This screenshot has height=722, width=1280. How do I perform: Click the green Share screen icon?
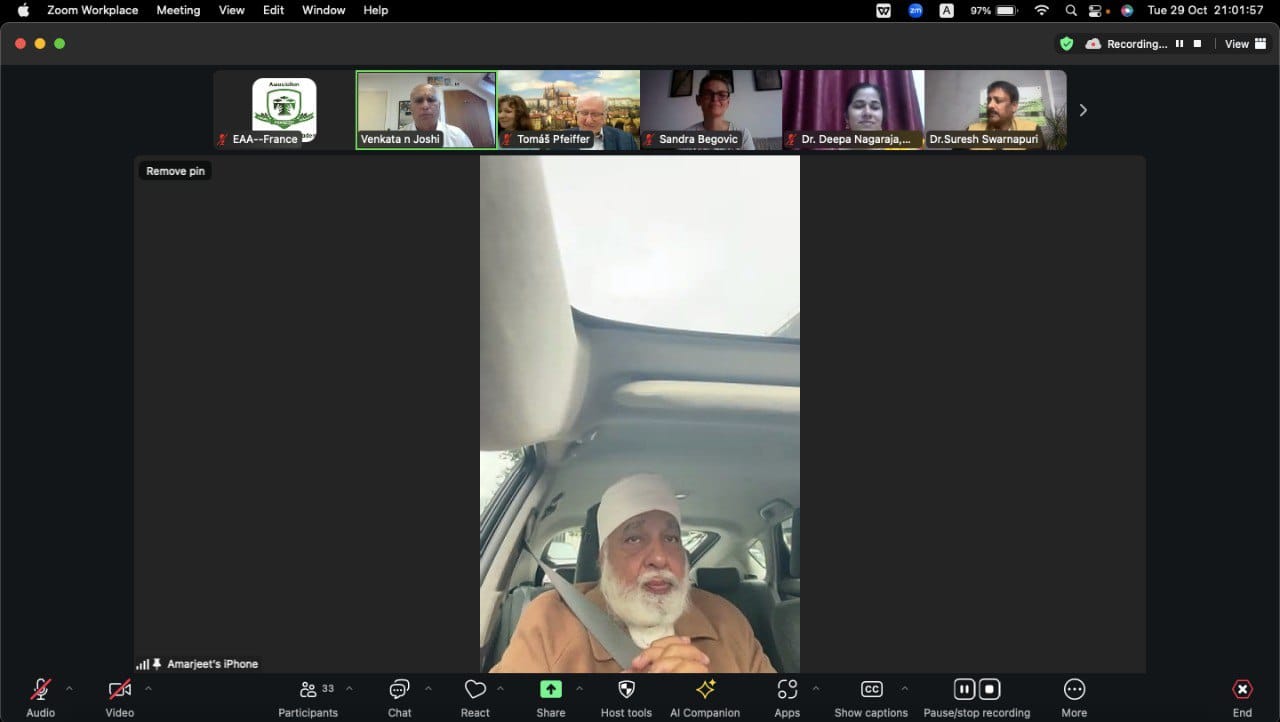[x=550, y=690]
